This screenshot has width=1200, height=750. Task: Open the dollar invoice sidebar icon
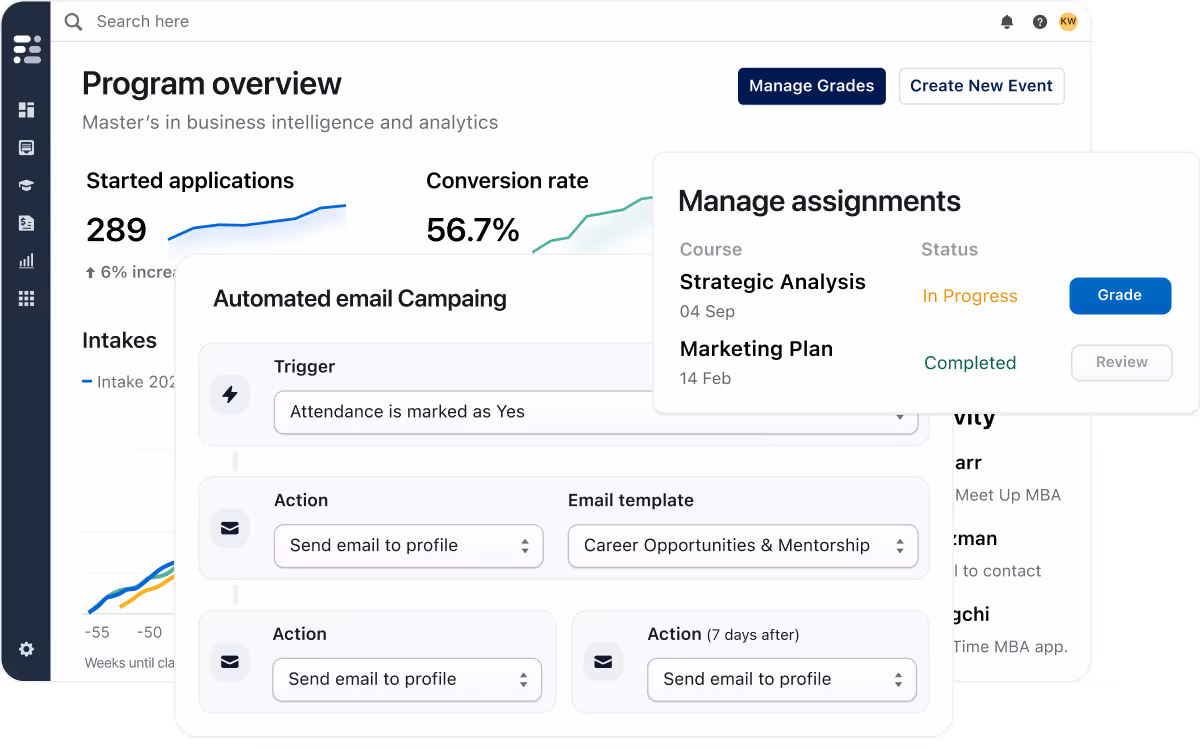[x=26, y=223]
